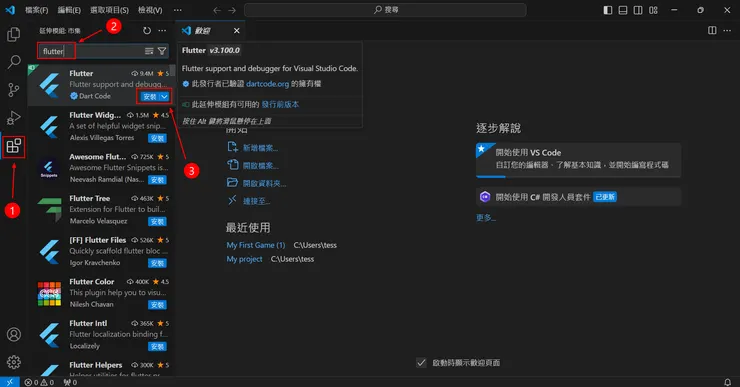
Task: Install the [FF] Flutter Files extension
Action: point(157,263)
